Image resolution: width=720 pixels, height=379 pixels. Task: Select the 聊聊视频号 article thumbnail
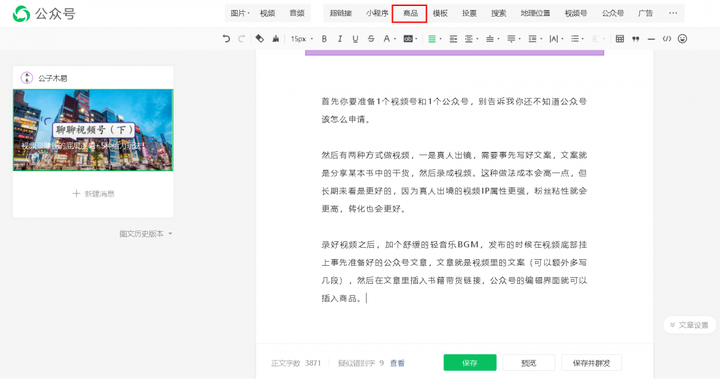[93, 130]
